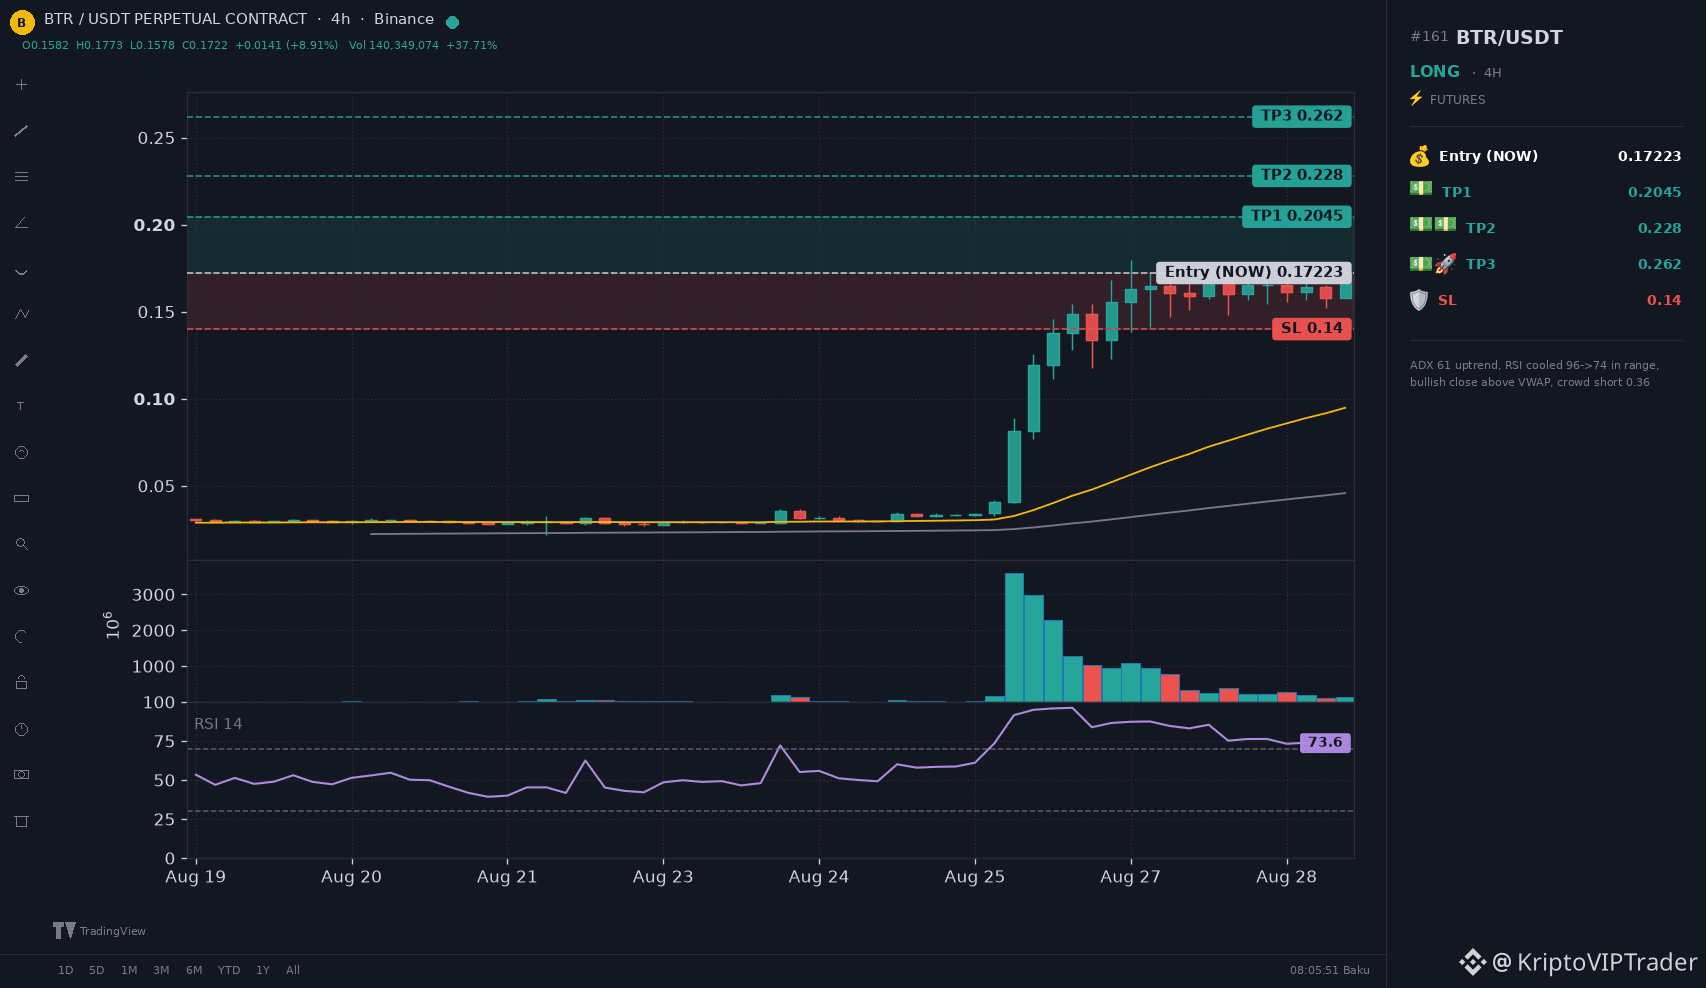Viewport: 1706px width, 988px height.
Task: Toggle the lock drawings icon
Action: (x=21, y=682)
